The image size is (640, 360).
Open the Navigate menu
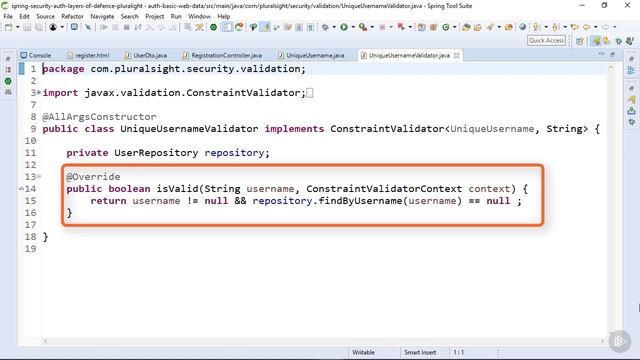tap(102, 16)
